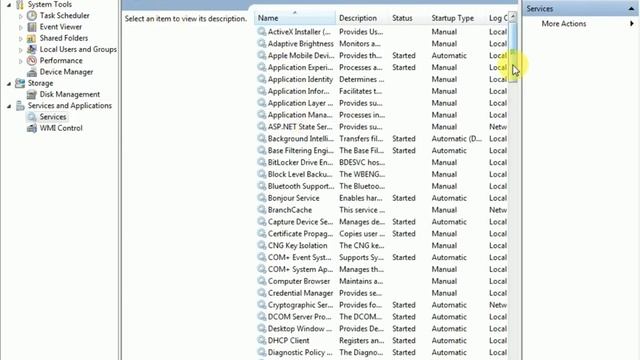Select the Task Scheduler tree item
Image resolution: width=640 pixels, height=360 pixels.
click(x=64, y=16)
